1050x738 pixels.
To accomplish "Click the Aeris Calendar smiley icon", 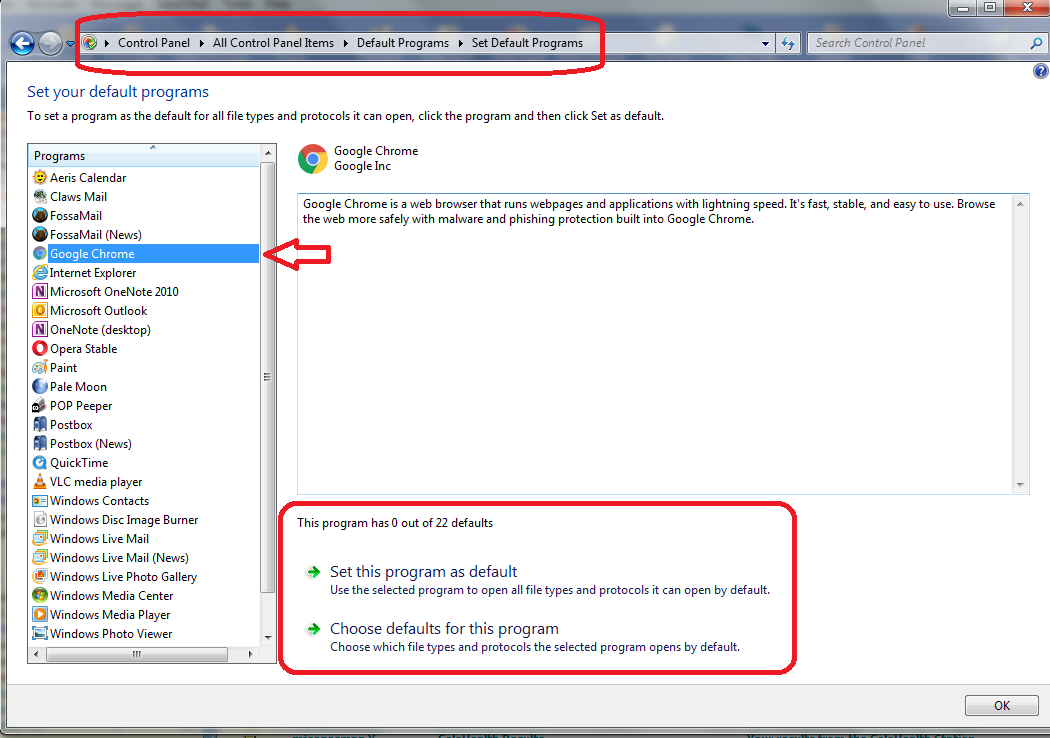I will (40, 177).
